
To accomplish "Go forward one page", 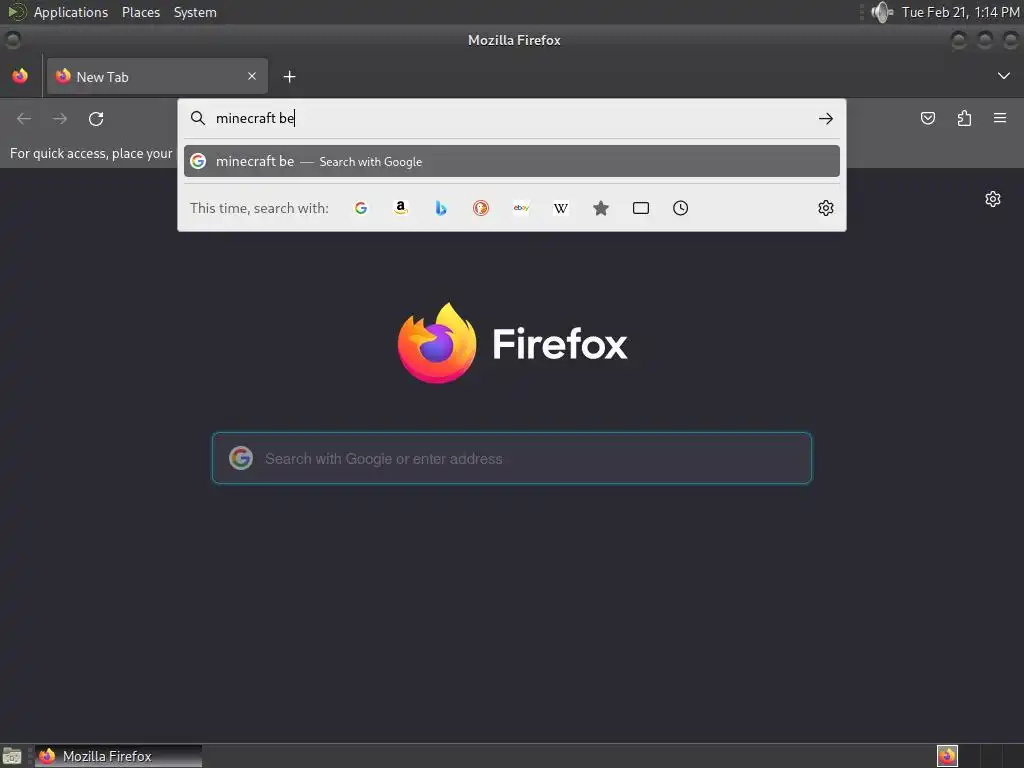I will 59,119.
